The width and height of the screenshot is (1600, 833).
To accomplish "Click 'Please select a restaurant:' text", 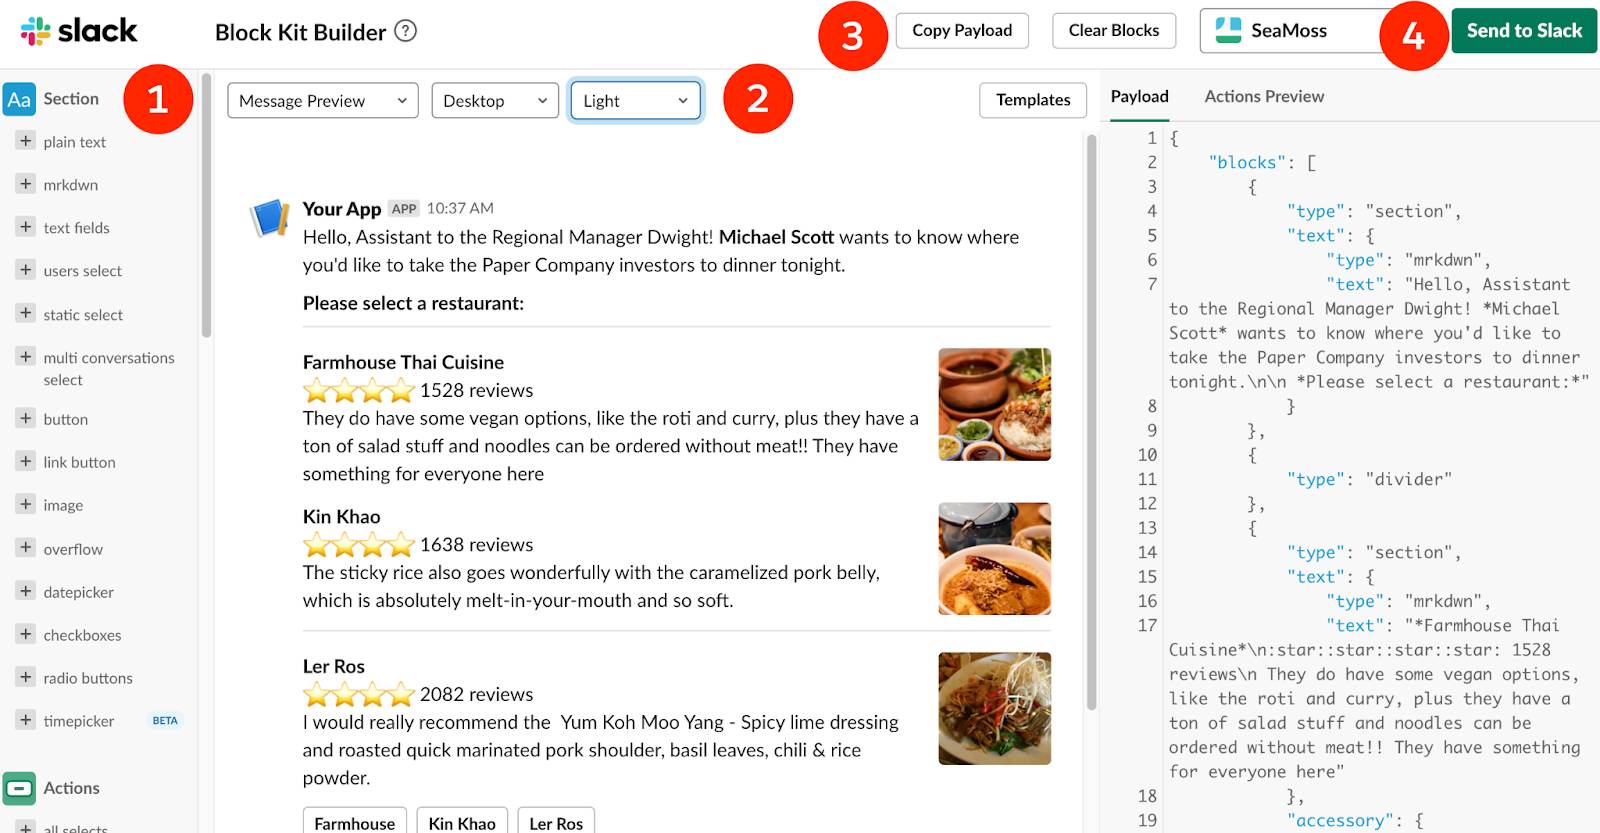I will tap(413, 303).
